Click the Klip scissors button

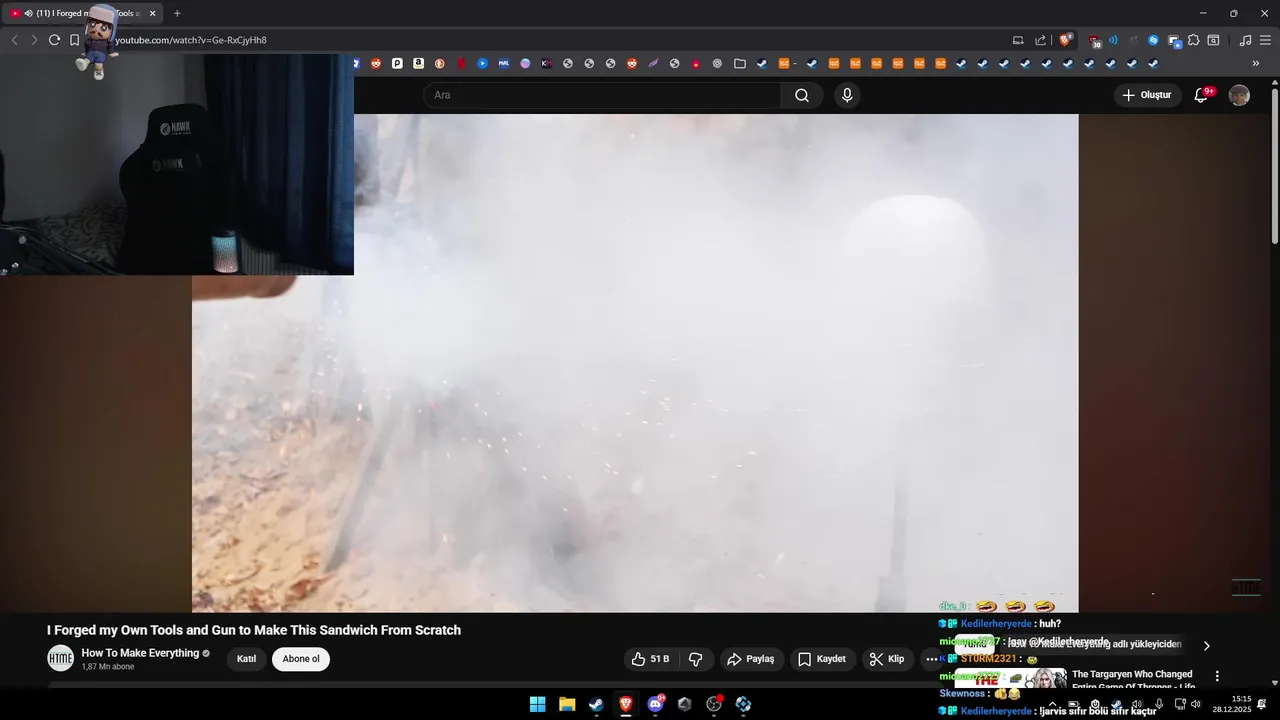(x=887, y=659)
